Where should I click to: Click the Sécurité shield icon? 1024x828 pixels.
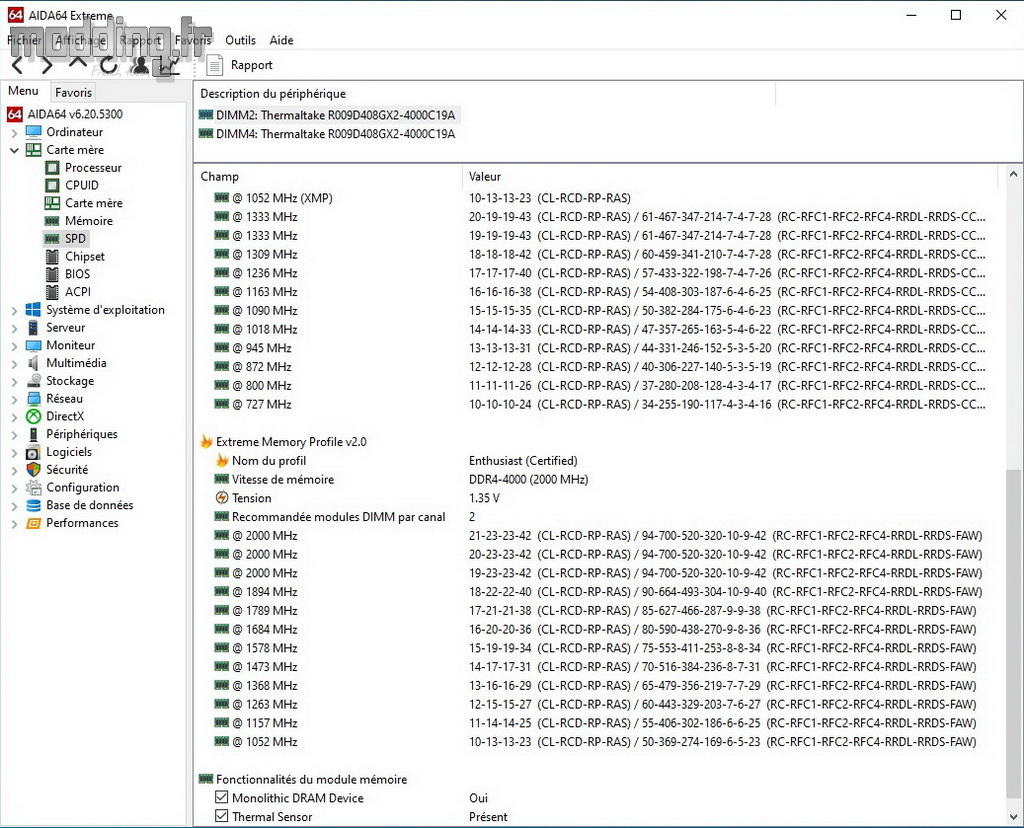pyautogui.click(x=33, y=470)
